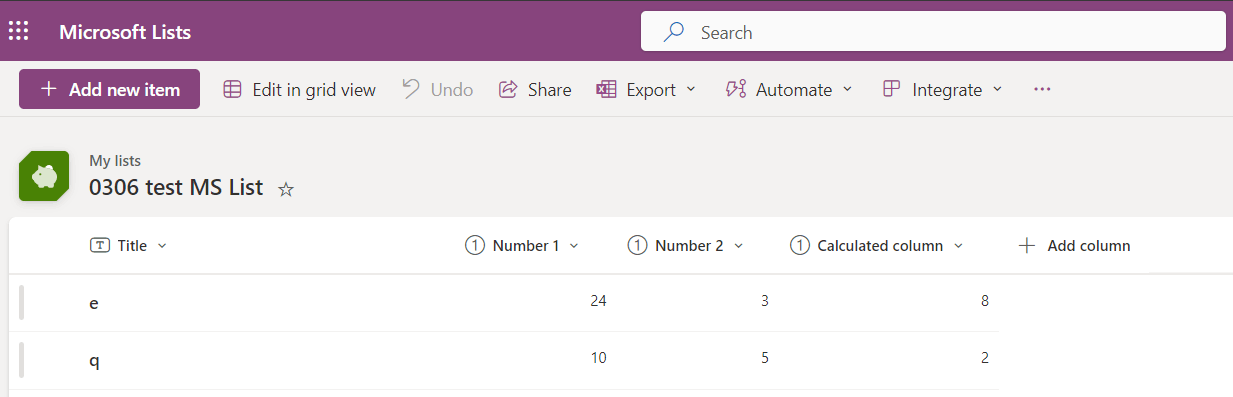Click the Excel icon next to Export

[x=606, y=90]
